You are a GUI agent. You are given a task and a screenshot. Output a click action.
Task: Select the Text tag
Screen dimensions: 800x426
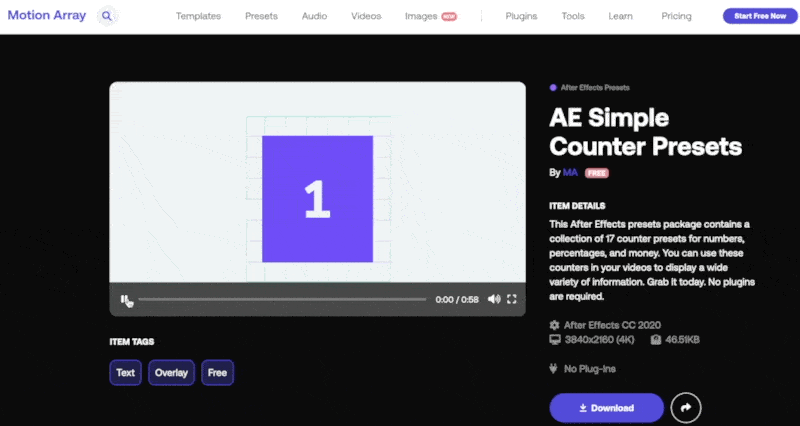pos(126,372)
